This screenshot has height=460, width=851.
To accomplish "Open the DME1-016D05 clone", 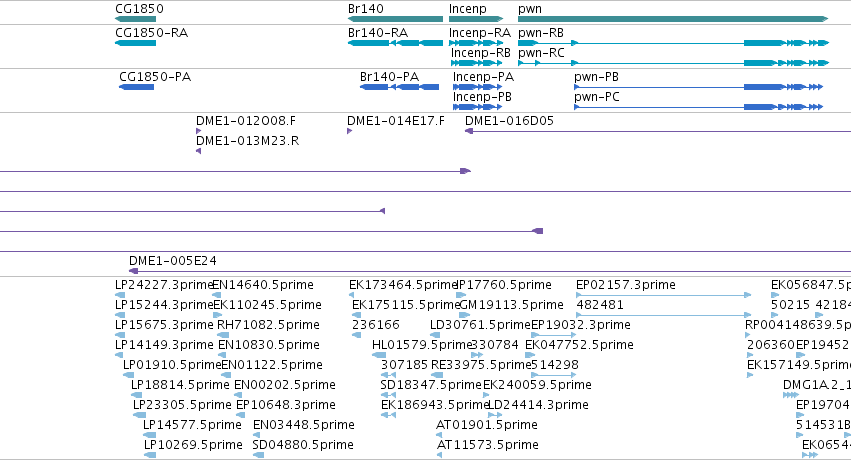I will click(658, 131).
